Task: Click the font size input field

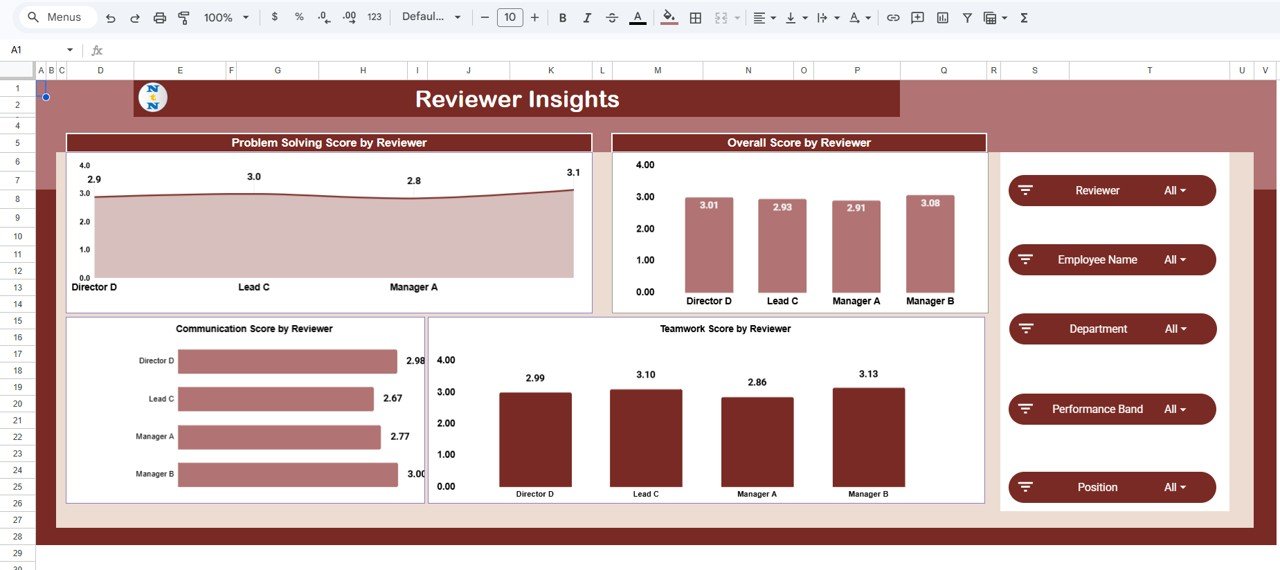Action: tap(510, 18)
